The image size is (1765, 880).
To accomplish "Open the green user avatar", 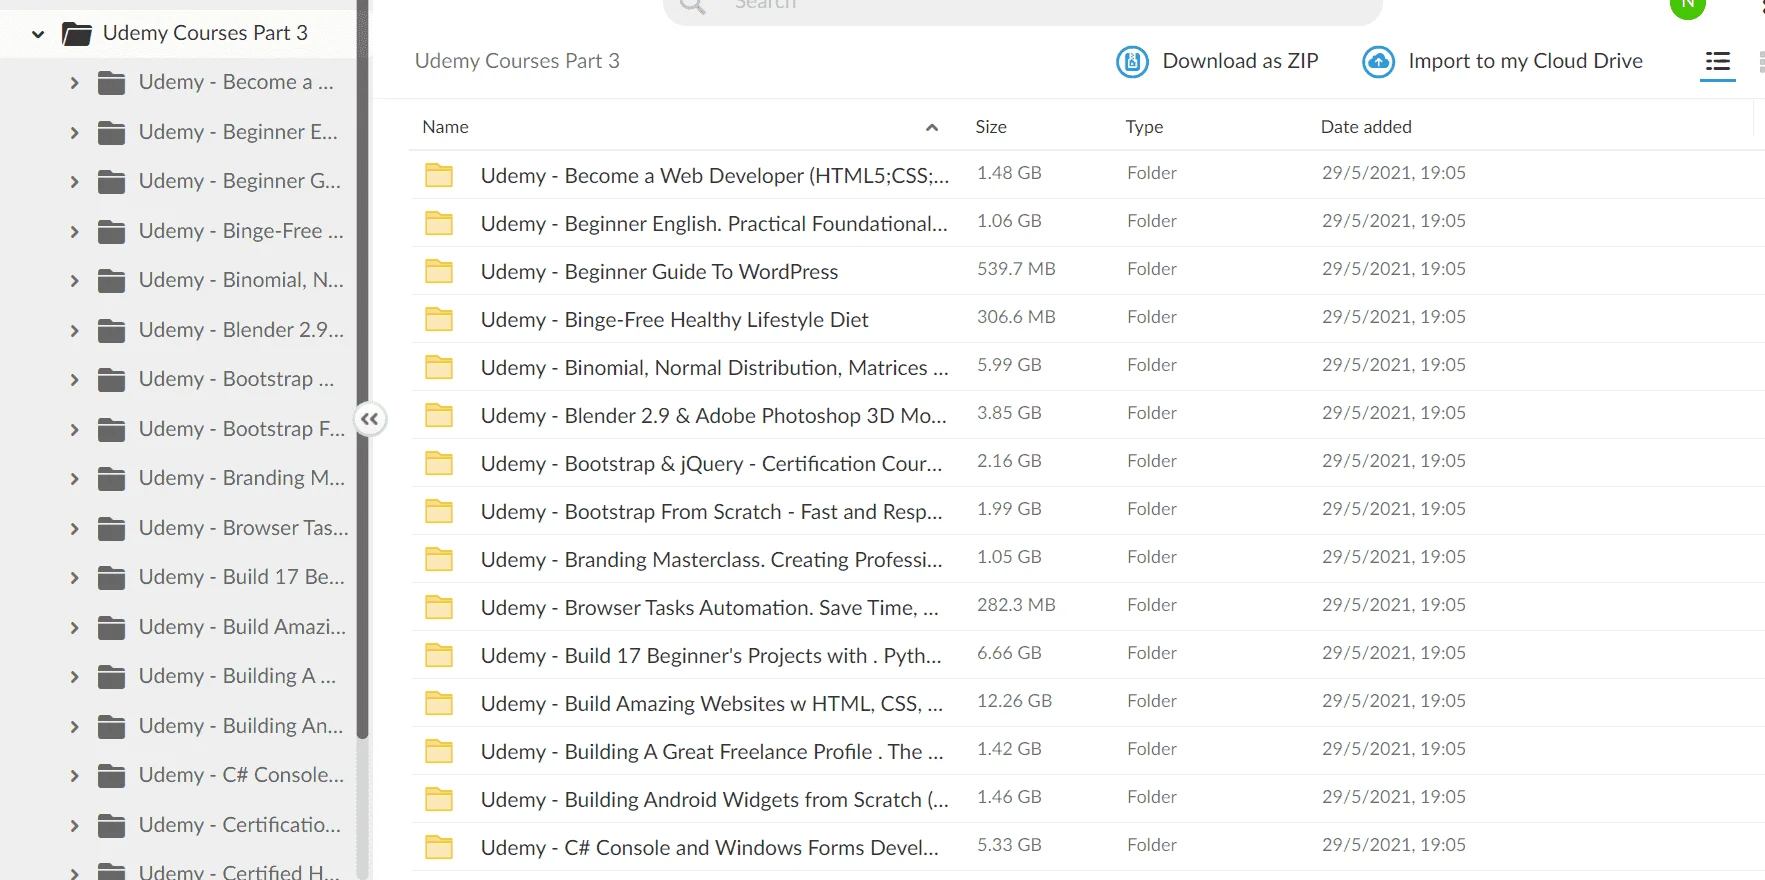I will click(x=1688, y=5).
